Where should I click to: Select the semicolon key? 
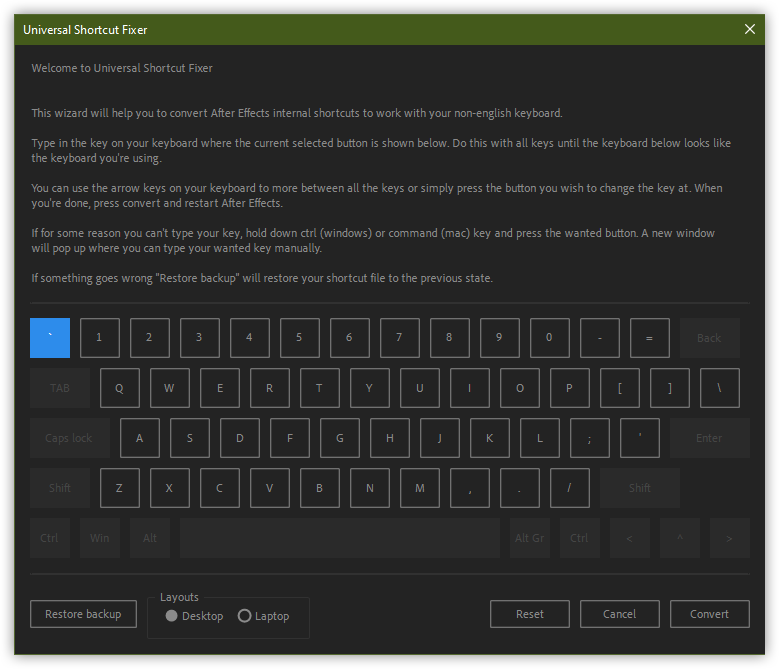click(590, 438)
